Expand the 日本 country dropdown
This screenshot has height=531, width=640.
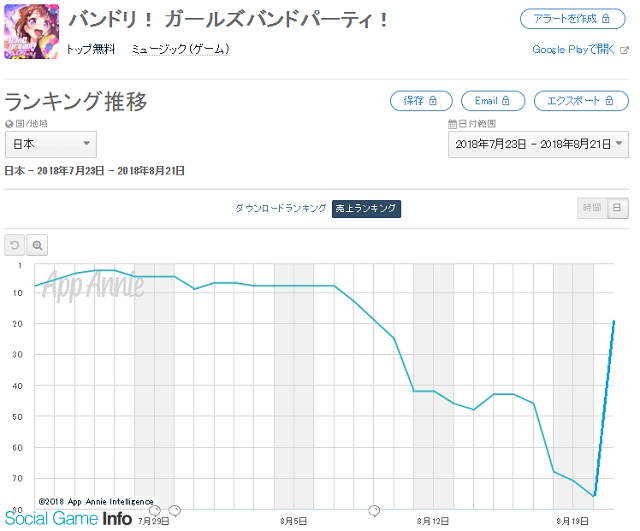pos(51,144)
